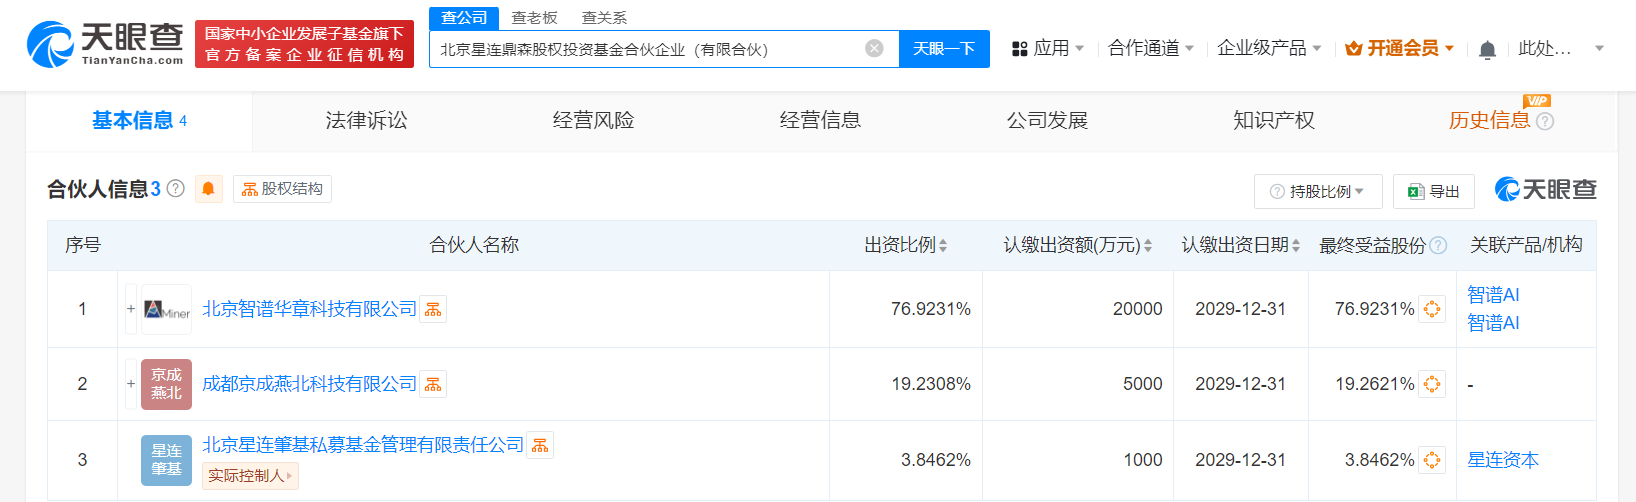1636x502 pixels.
Task: Click the 星连肇基 logo thumbnail
Action: click(166, 460)
